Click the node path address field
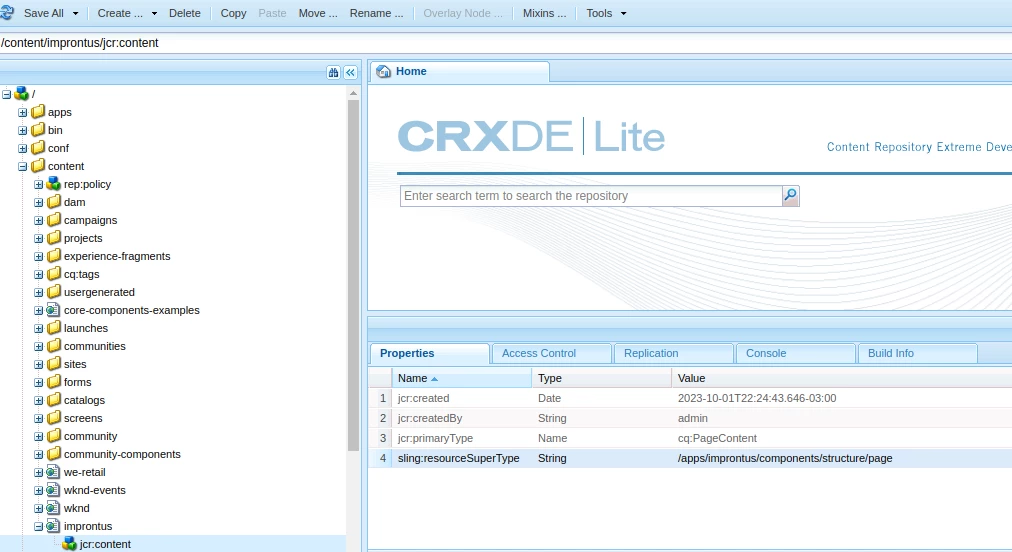 click(x=506, y=43)
